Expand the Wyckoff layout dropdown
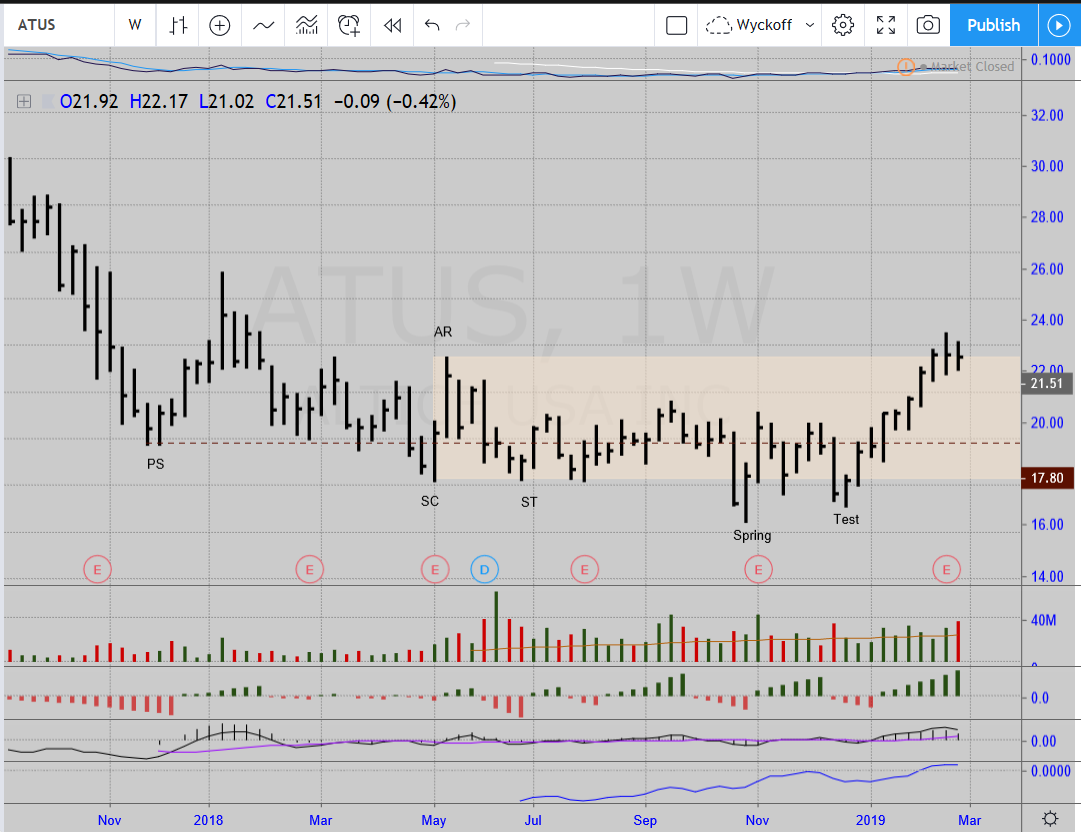 [x=760, y=25]
